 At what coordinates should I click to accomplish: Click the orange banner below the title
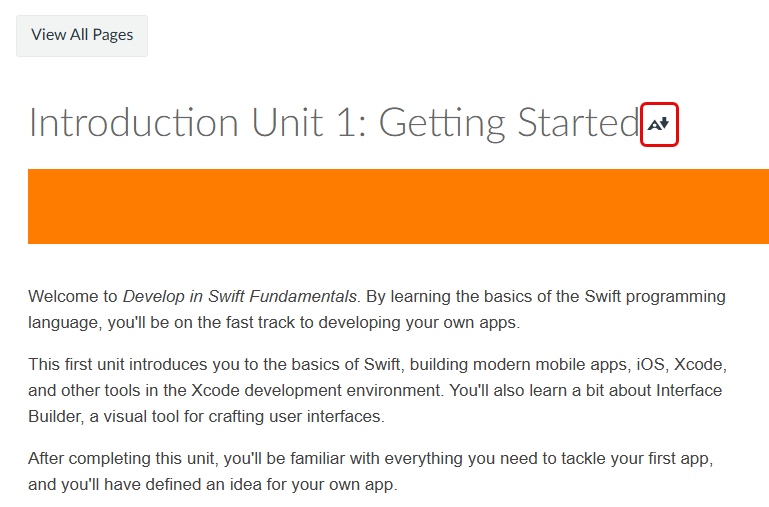[x=398, y=206]
